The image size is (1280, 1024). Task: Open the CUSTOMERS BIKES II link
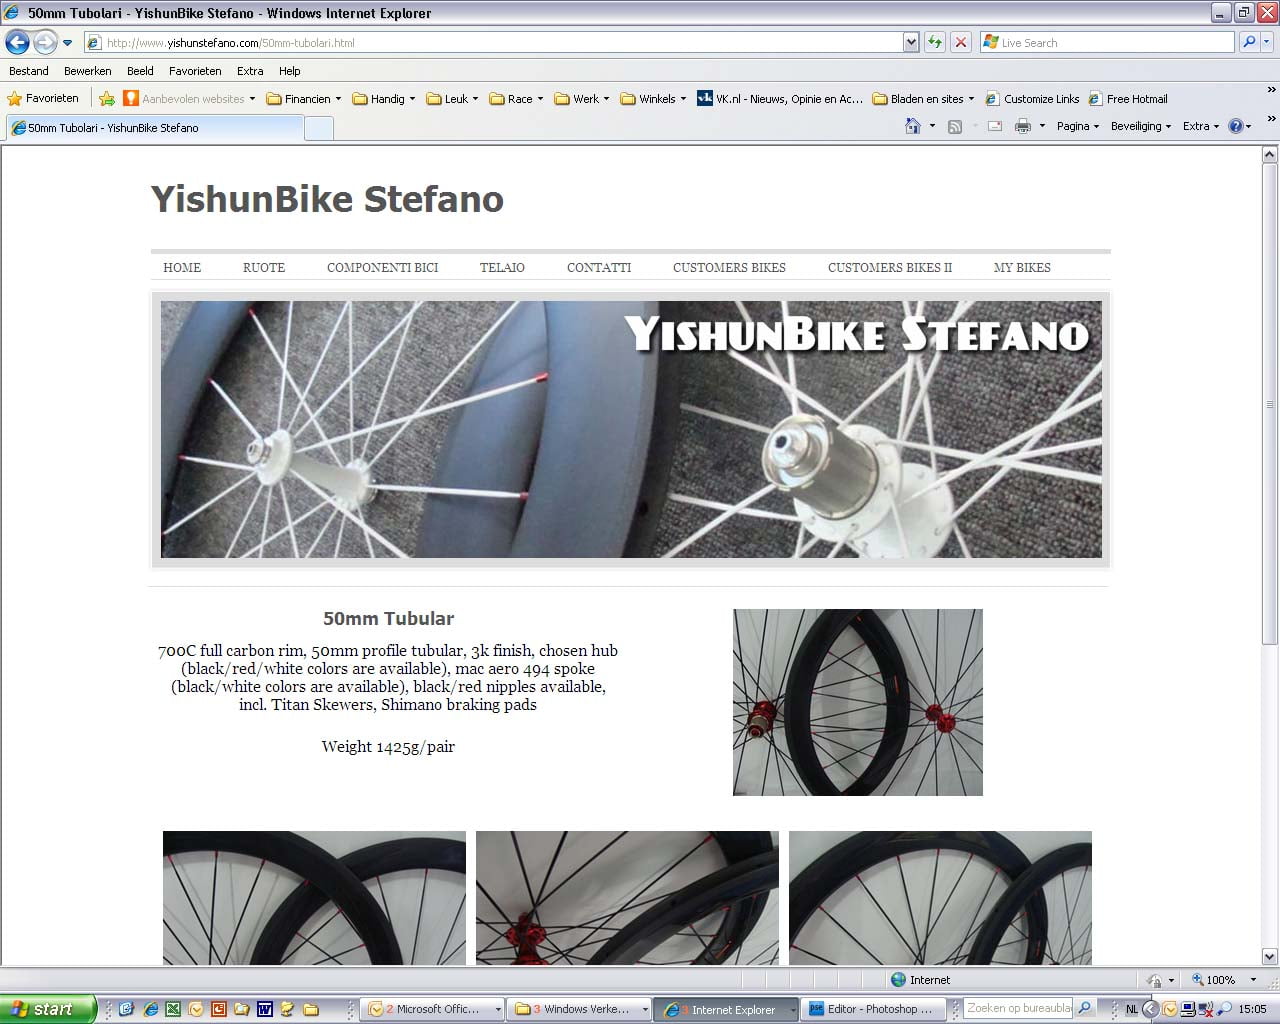[889, 267]
